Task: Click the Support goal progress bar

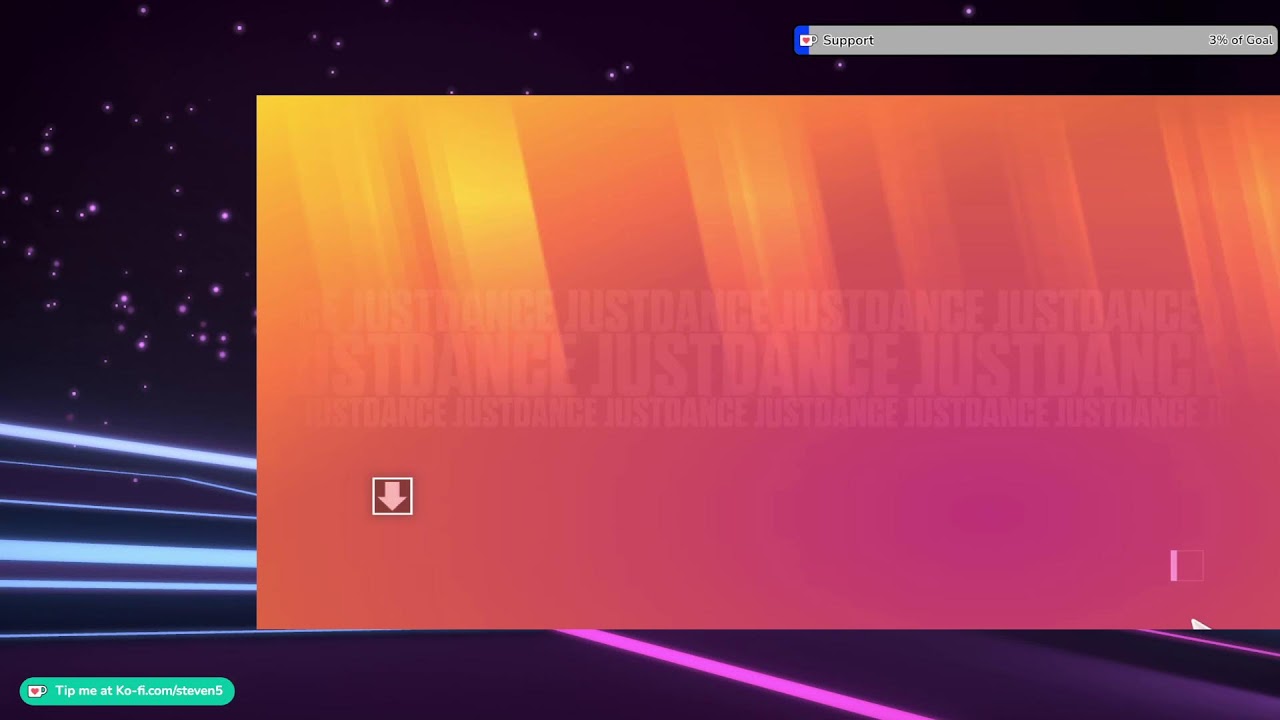Action: [x=1036, y=40]
